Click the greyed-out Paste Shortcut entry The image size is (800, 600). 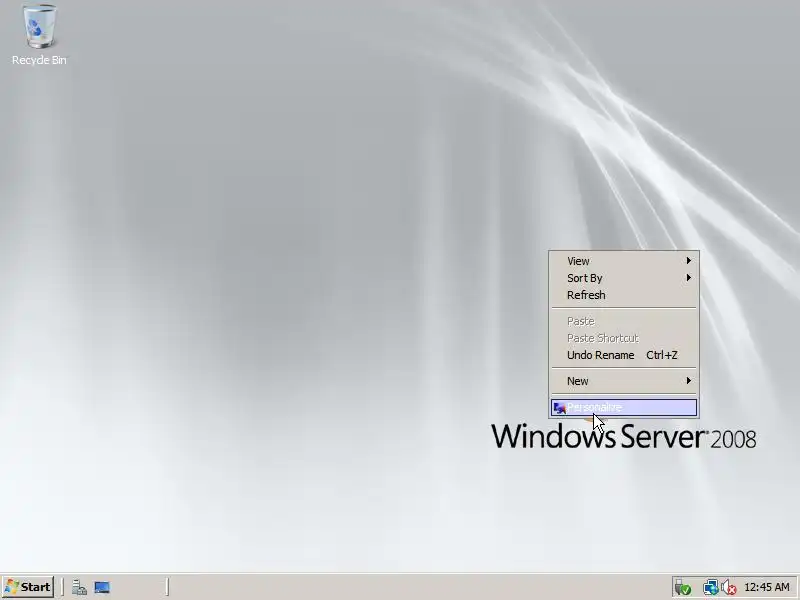click(x=623, y=338)
